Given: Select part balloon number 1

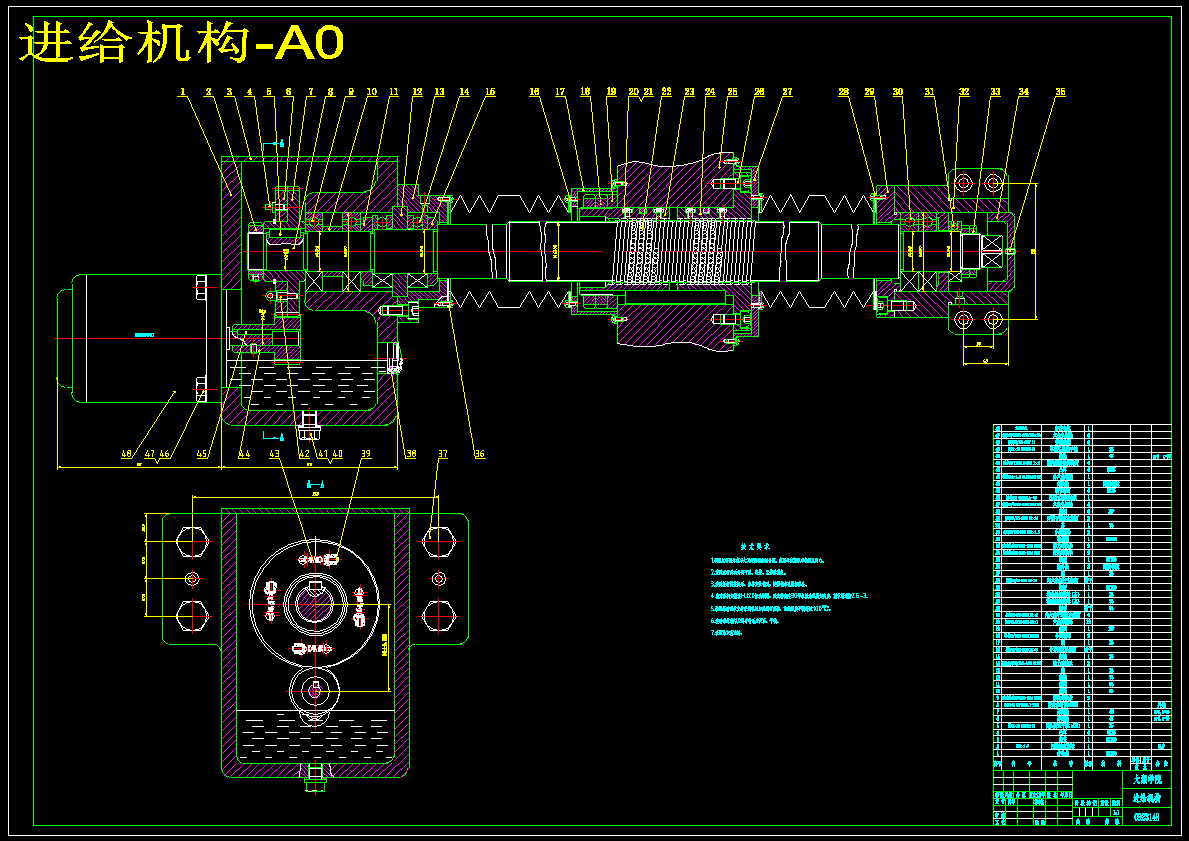Looking at the screenshot, I should click(x=183, y=93).
